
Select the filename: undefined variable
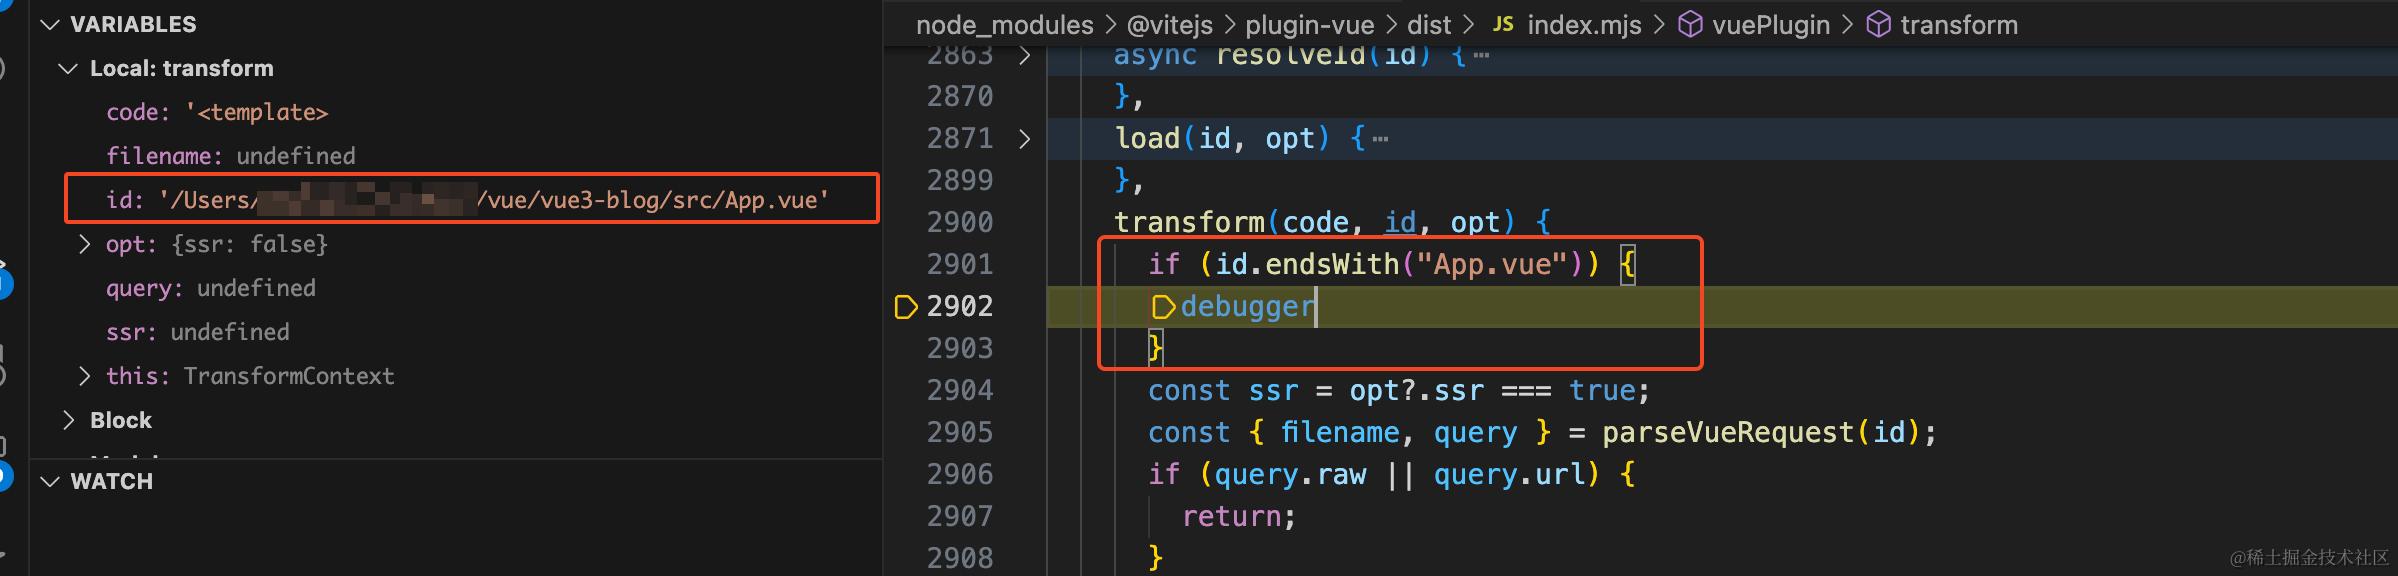(455, 156)
